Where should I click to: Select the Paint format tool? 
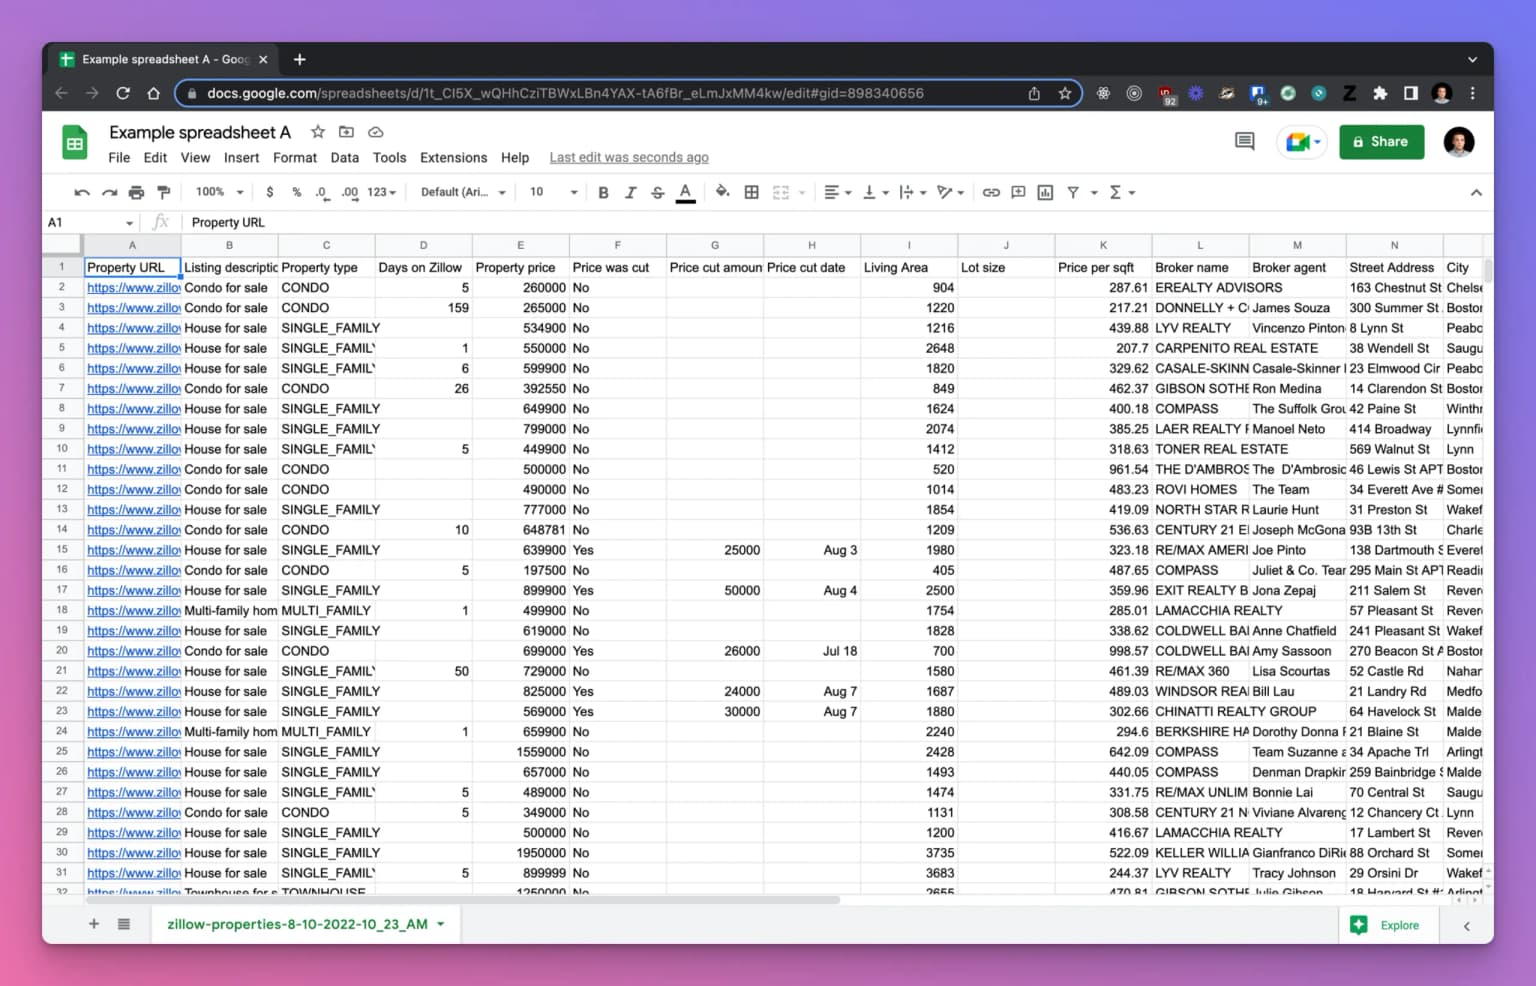pyautogui.click(x=164, y=192)
